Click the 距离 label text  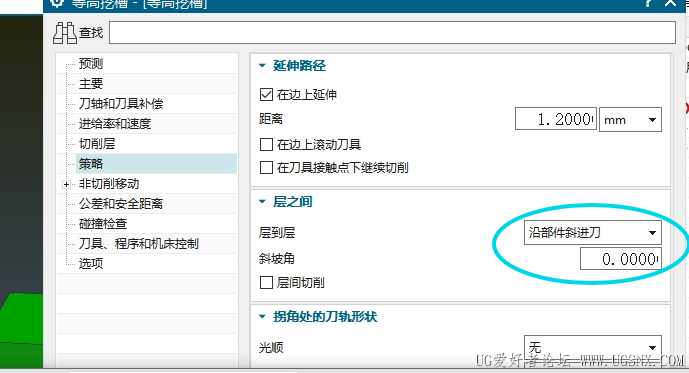(x=271, y=119)
